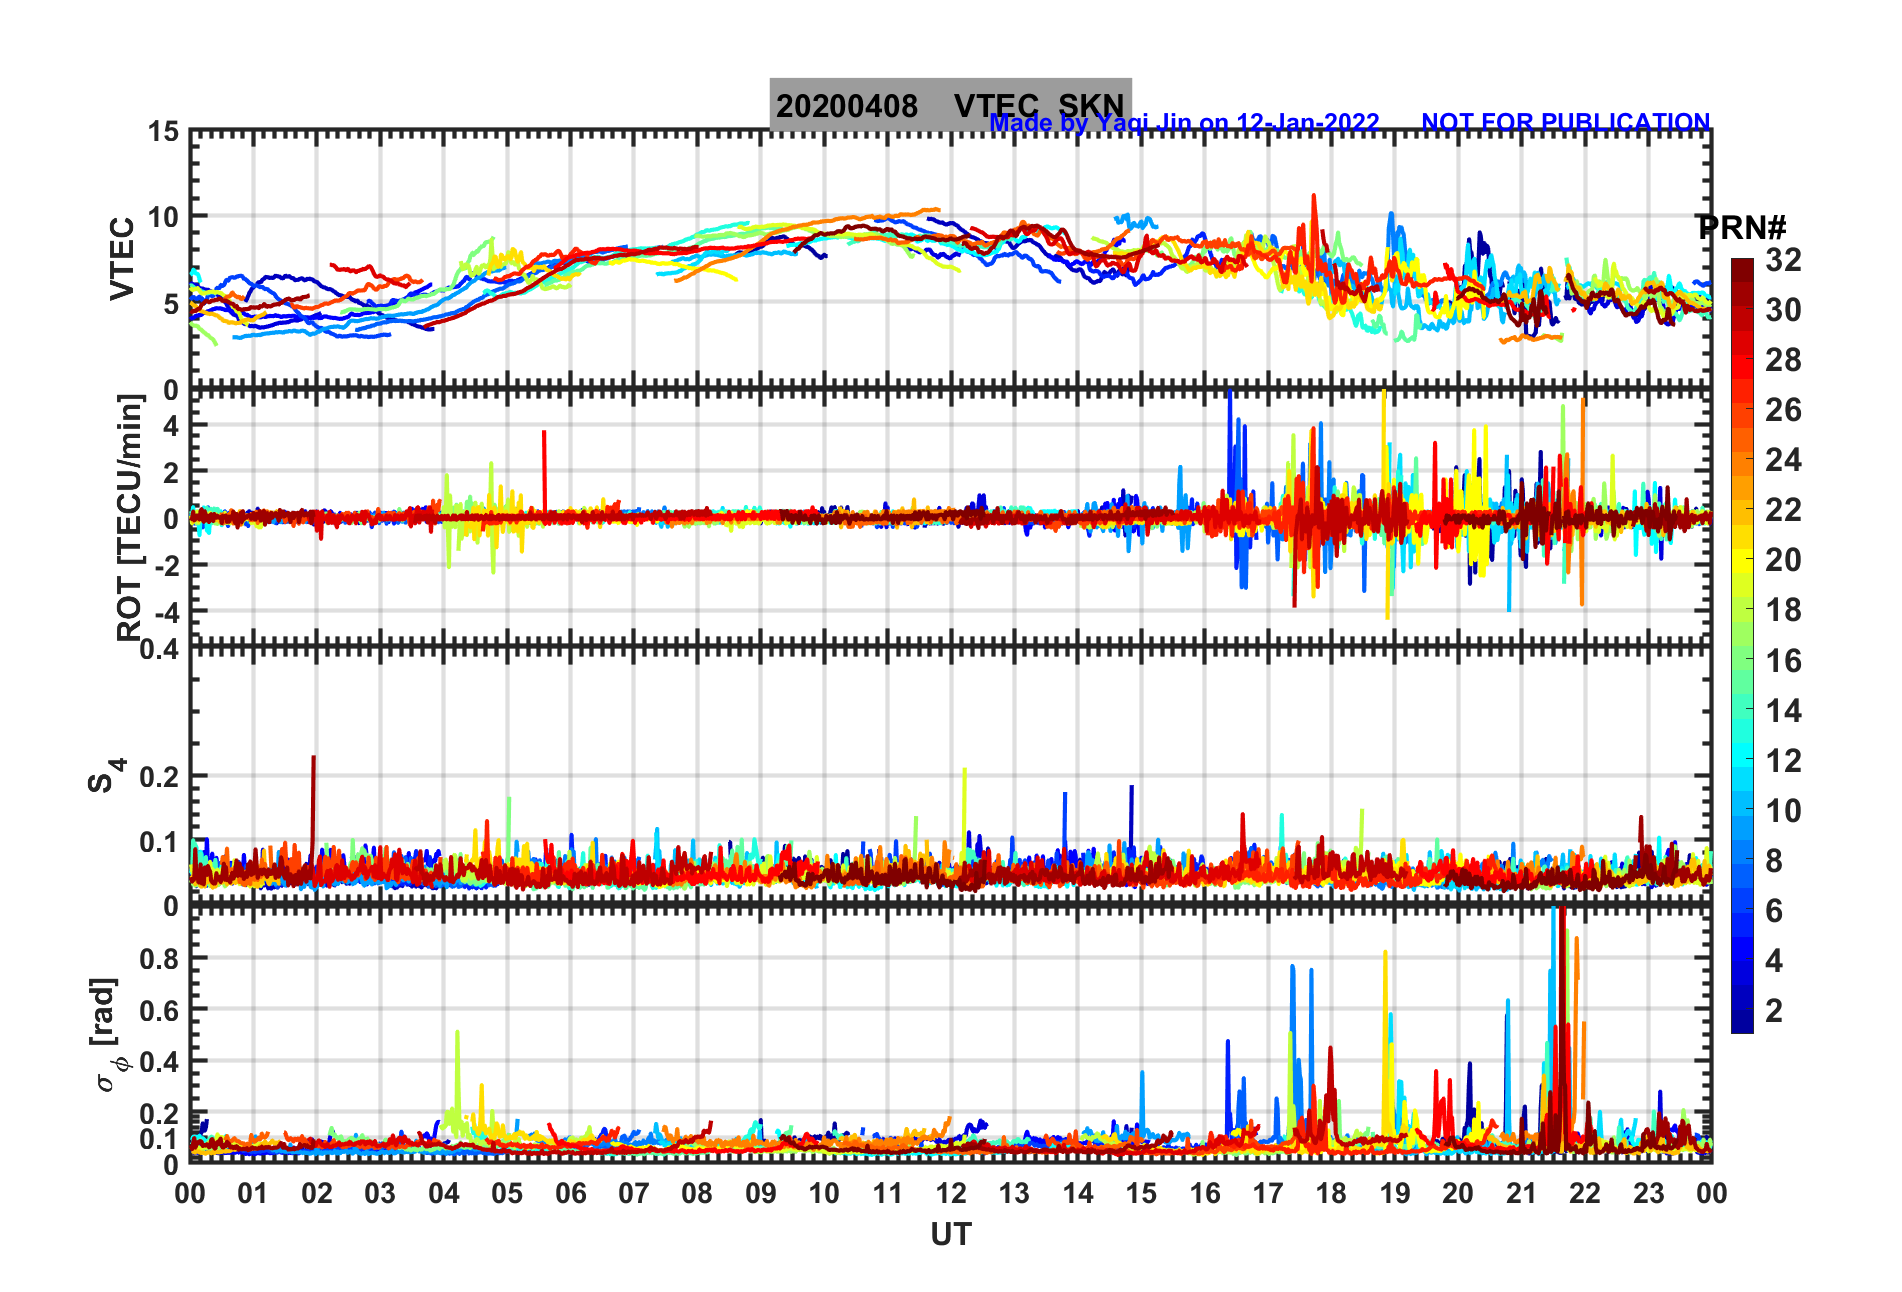The height and width of the screenshot is (1292, 1902).
Task: Click the "12" label on the PRN colorbar
Action: [x=1783, y=761]
